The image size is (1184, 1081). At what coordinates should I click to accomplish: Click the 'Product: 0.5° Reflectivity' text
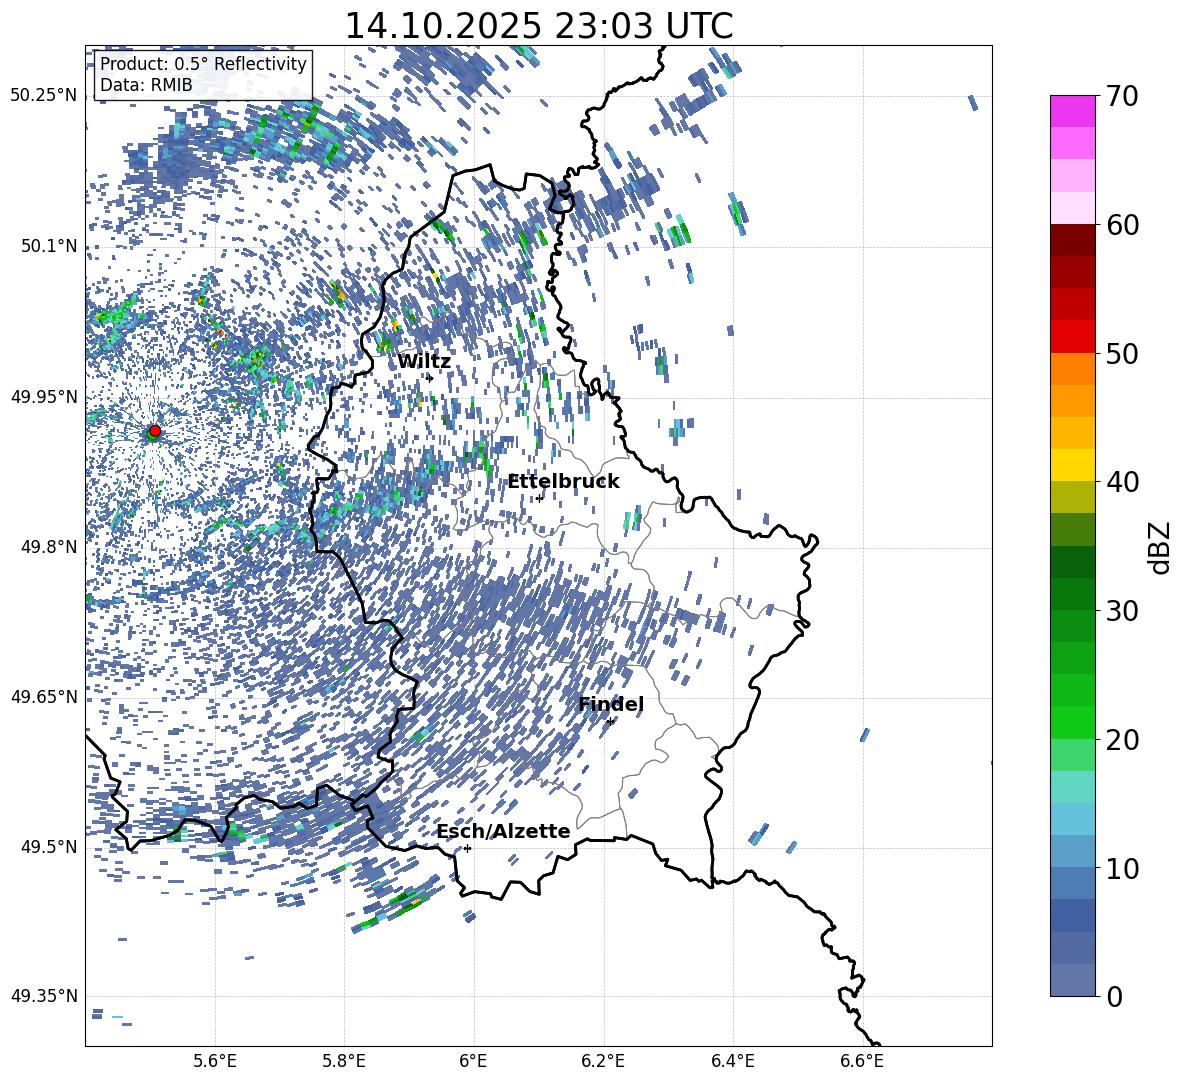pos(203,64)
